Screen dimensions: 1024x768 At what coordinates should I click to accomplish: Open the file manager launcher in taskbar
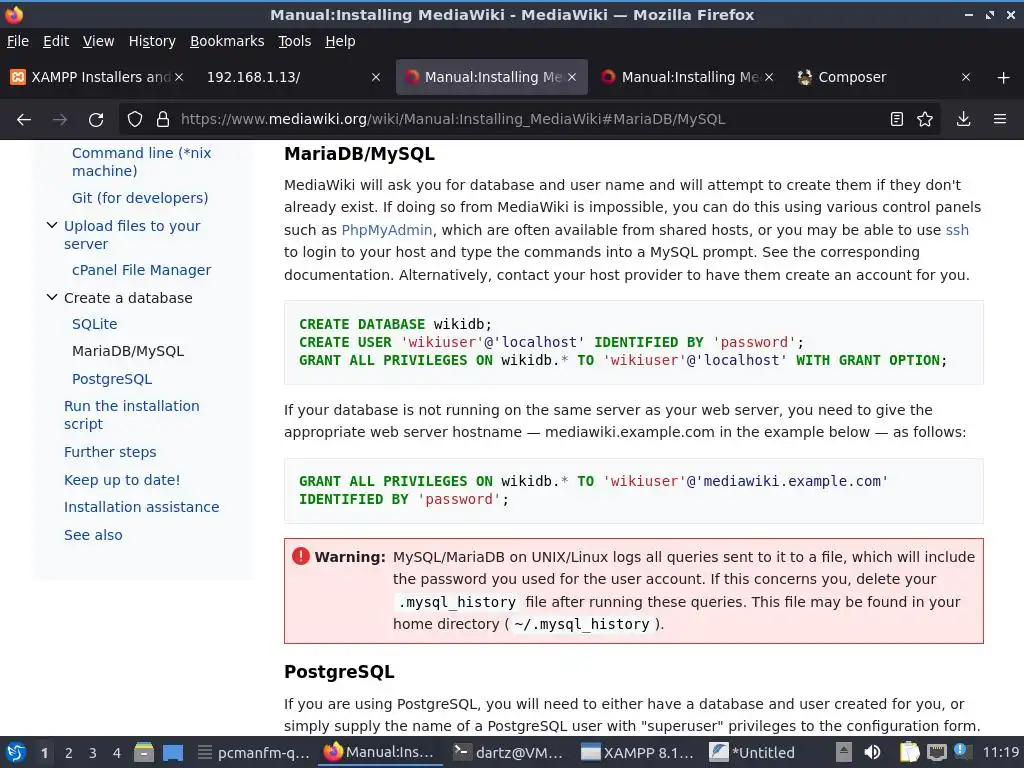pos(144,752)
